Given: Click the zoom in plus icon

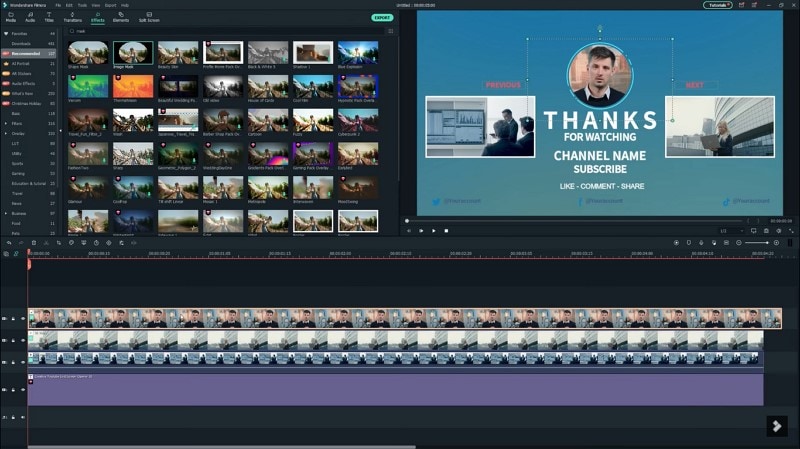Looking at the screenshot, I should pos(777,243).
